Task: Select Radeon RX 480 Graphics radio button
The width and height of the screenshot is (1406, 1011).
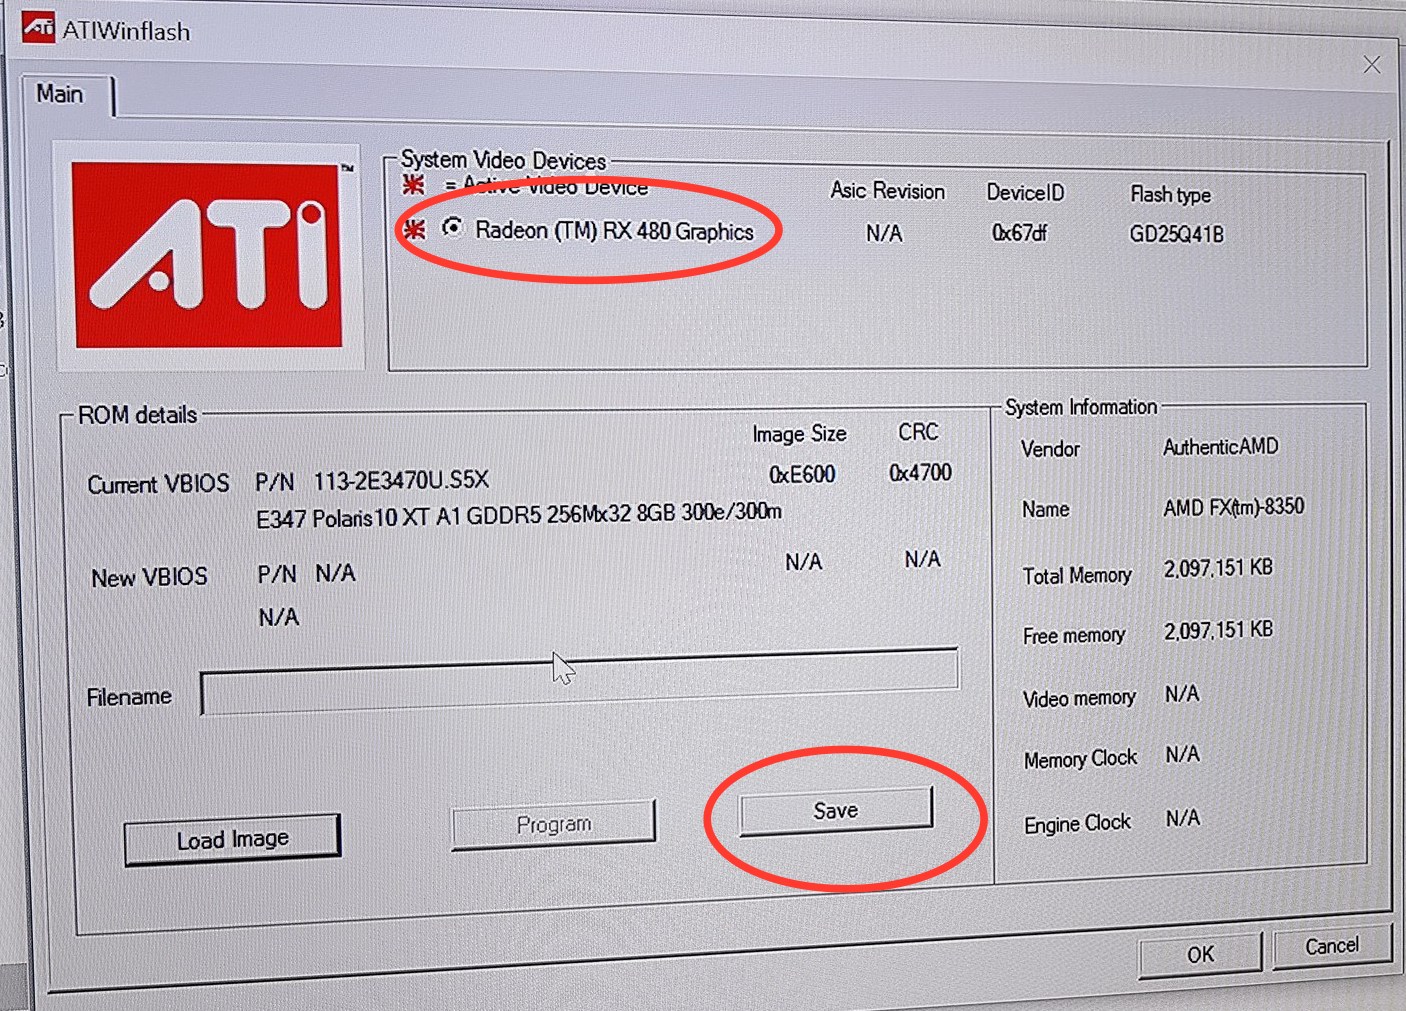Action: [x=453, y=228]
